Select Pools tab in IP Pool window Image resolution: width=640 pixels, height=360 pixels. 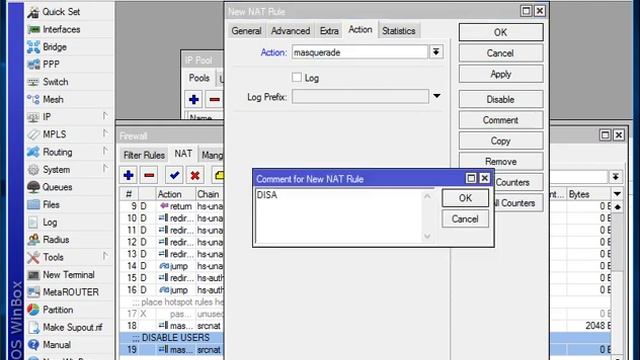tap(199, 78)
